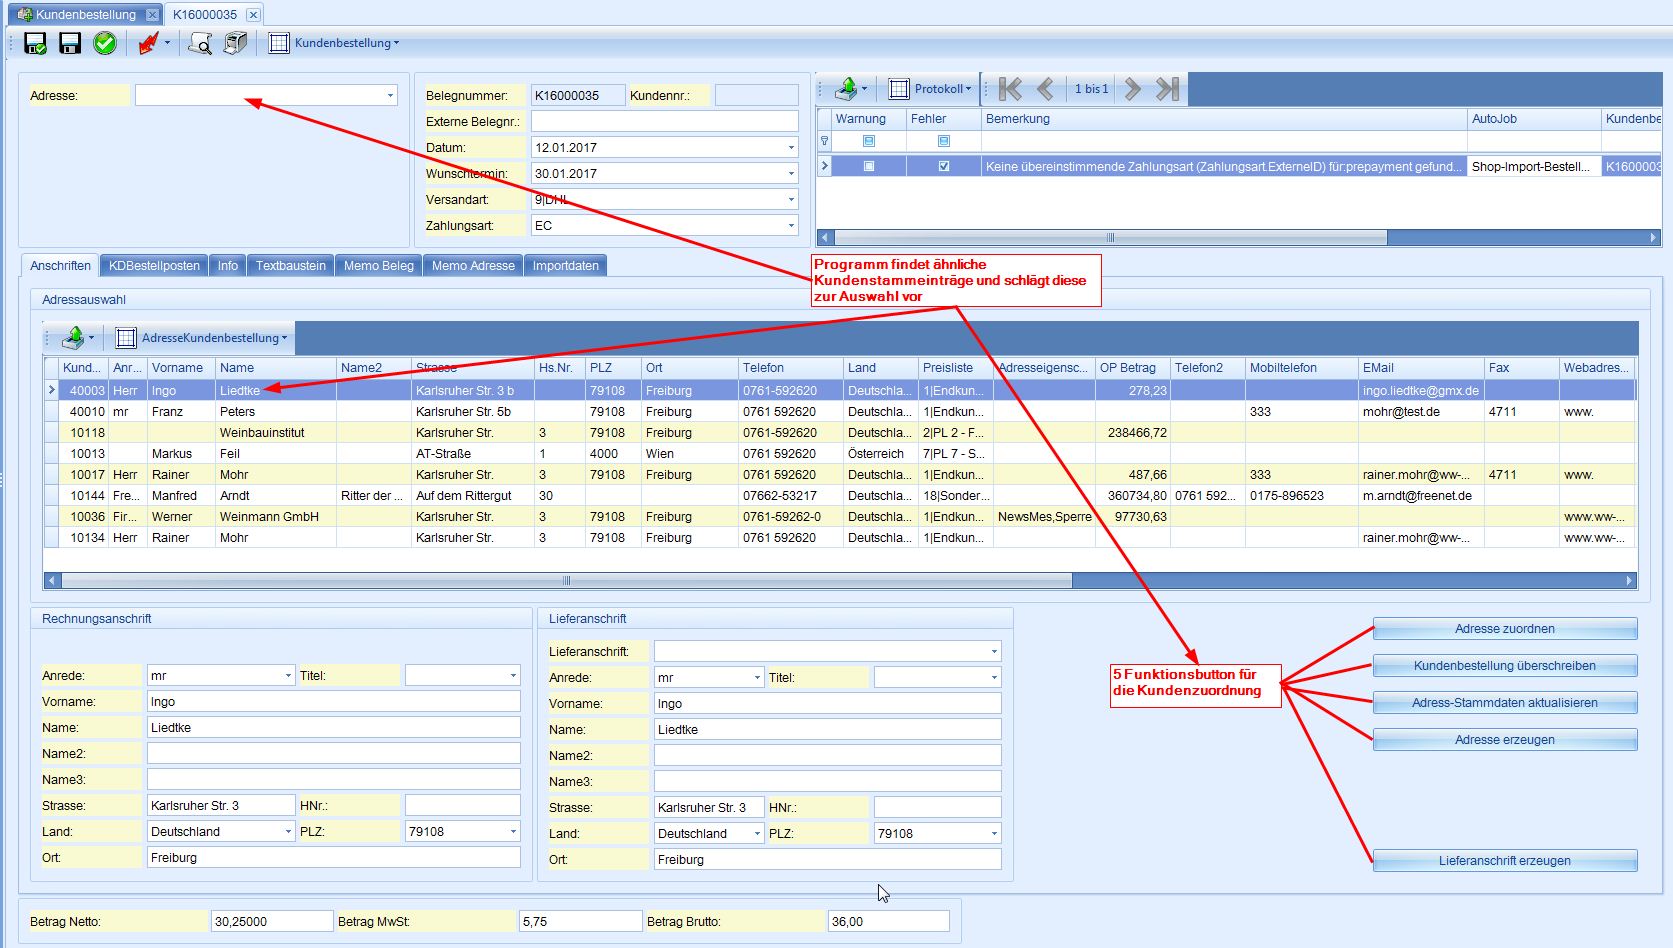Expand the AdresseKundenbestellung dropdown menu
The height and width of the screenshot is (948, 1673).
point(214,338)
